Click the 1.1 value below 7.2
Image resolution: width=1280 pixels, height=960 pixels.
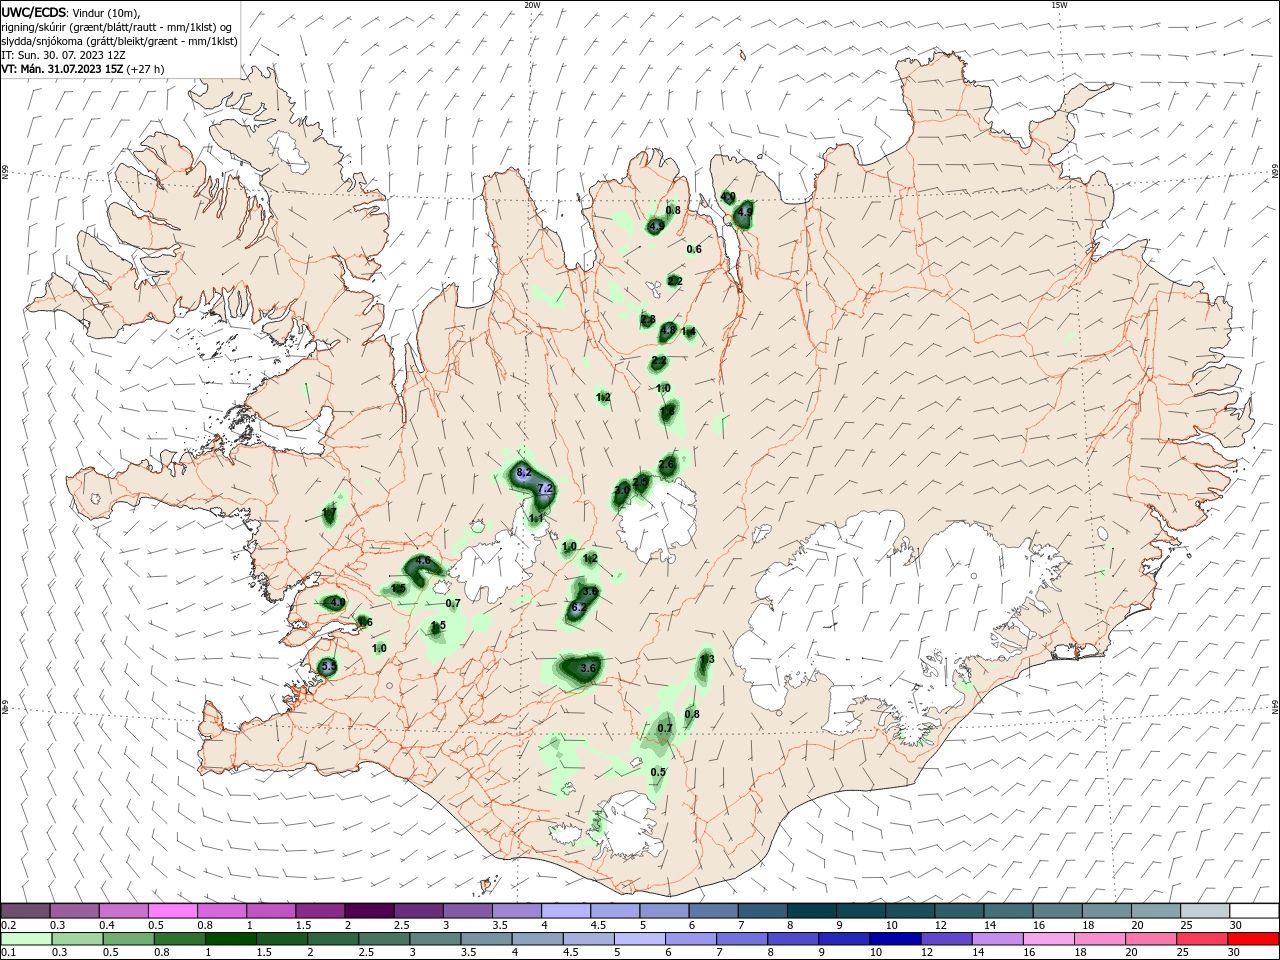[536, 518]
